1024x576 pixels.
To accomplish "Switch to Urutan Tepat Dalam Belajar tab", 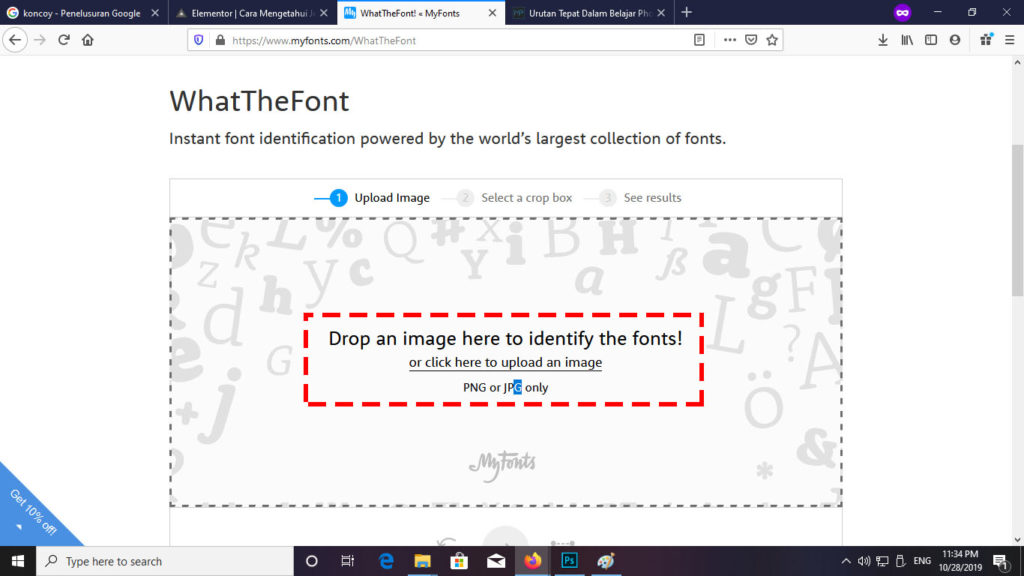I will pyautogui.click(x=590, y=13).
